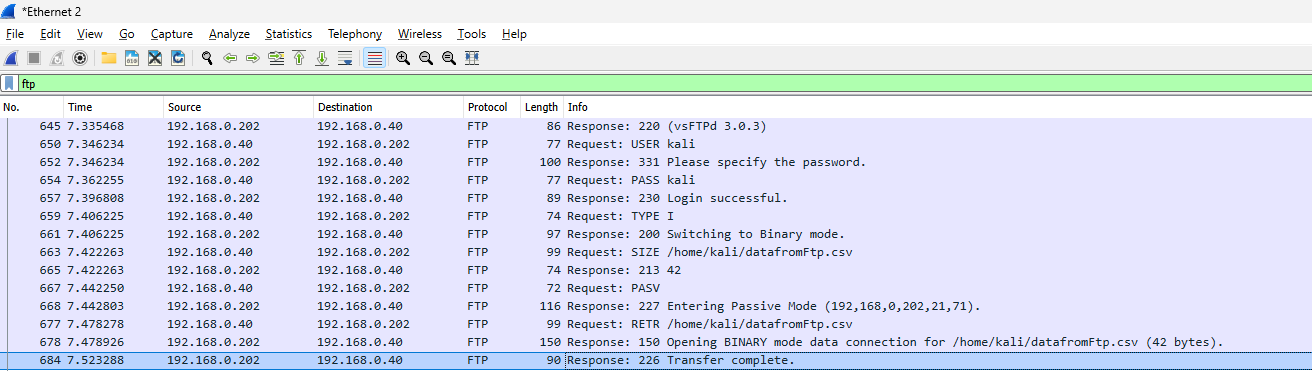Open the Tools menu

[x=472, y=34]
